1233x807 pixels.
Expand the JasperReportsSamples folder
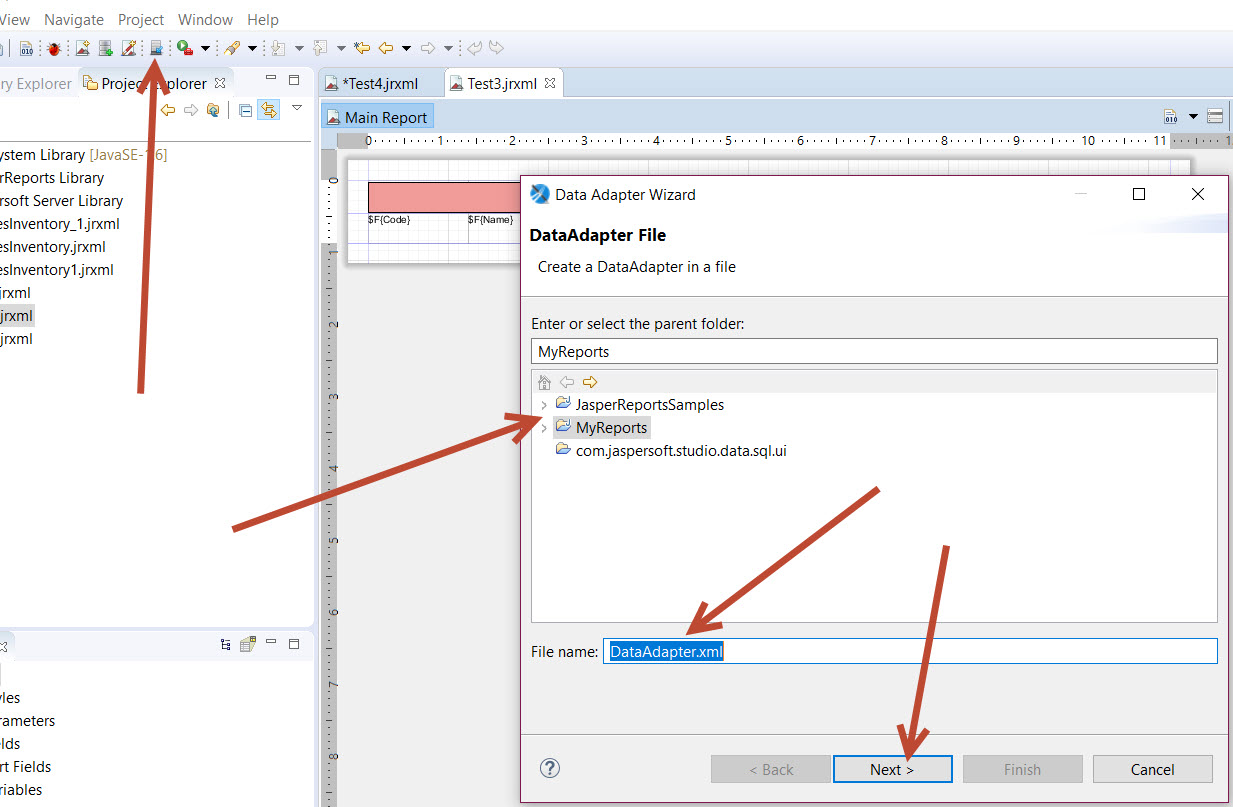pos(544,405)
